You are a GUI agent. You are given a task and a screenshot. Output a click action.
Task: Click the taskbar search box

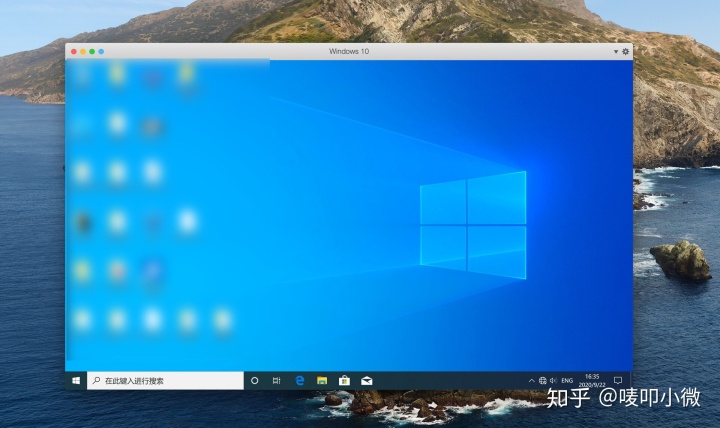pos(165,381)
